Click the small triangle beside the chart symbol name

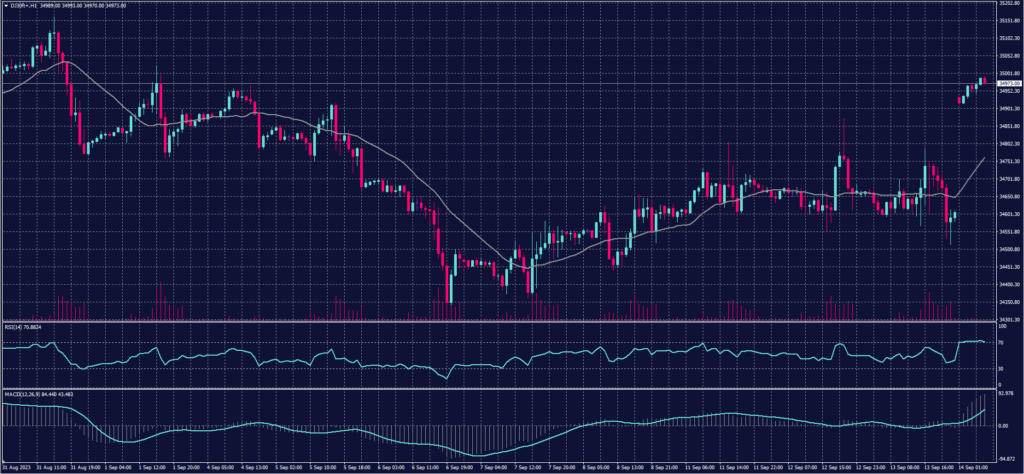click(4, 6)
